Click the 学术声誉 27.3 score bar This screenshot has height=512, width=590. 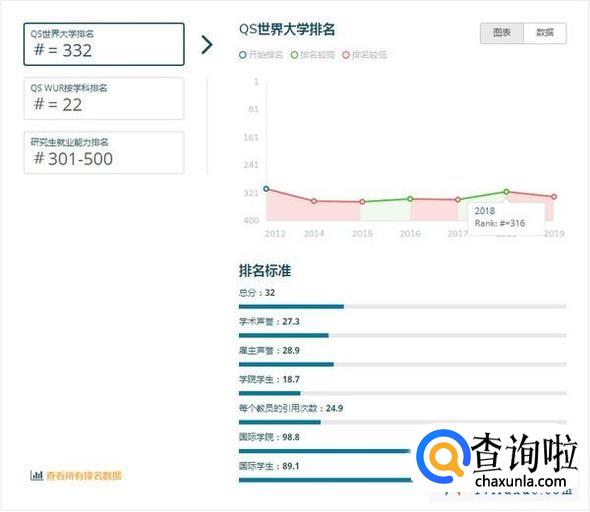click(403, 335)
